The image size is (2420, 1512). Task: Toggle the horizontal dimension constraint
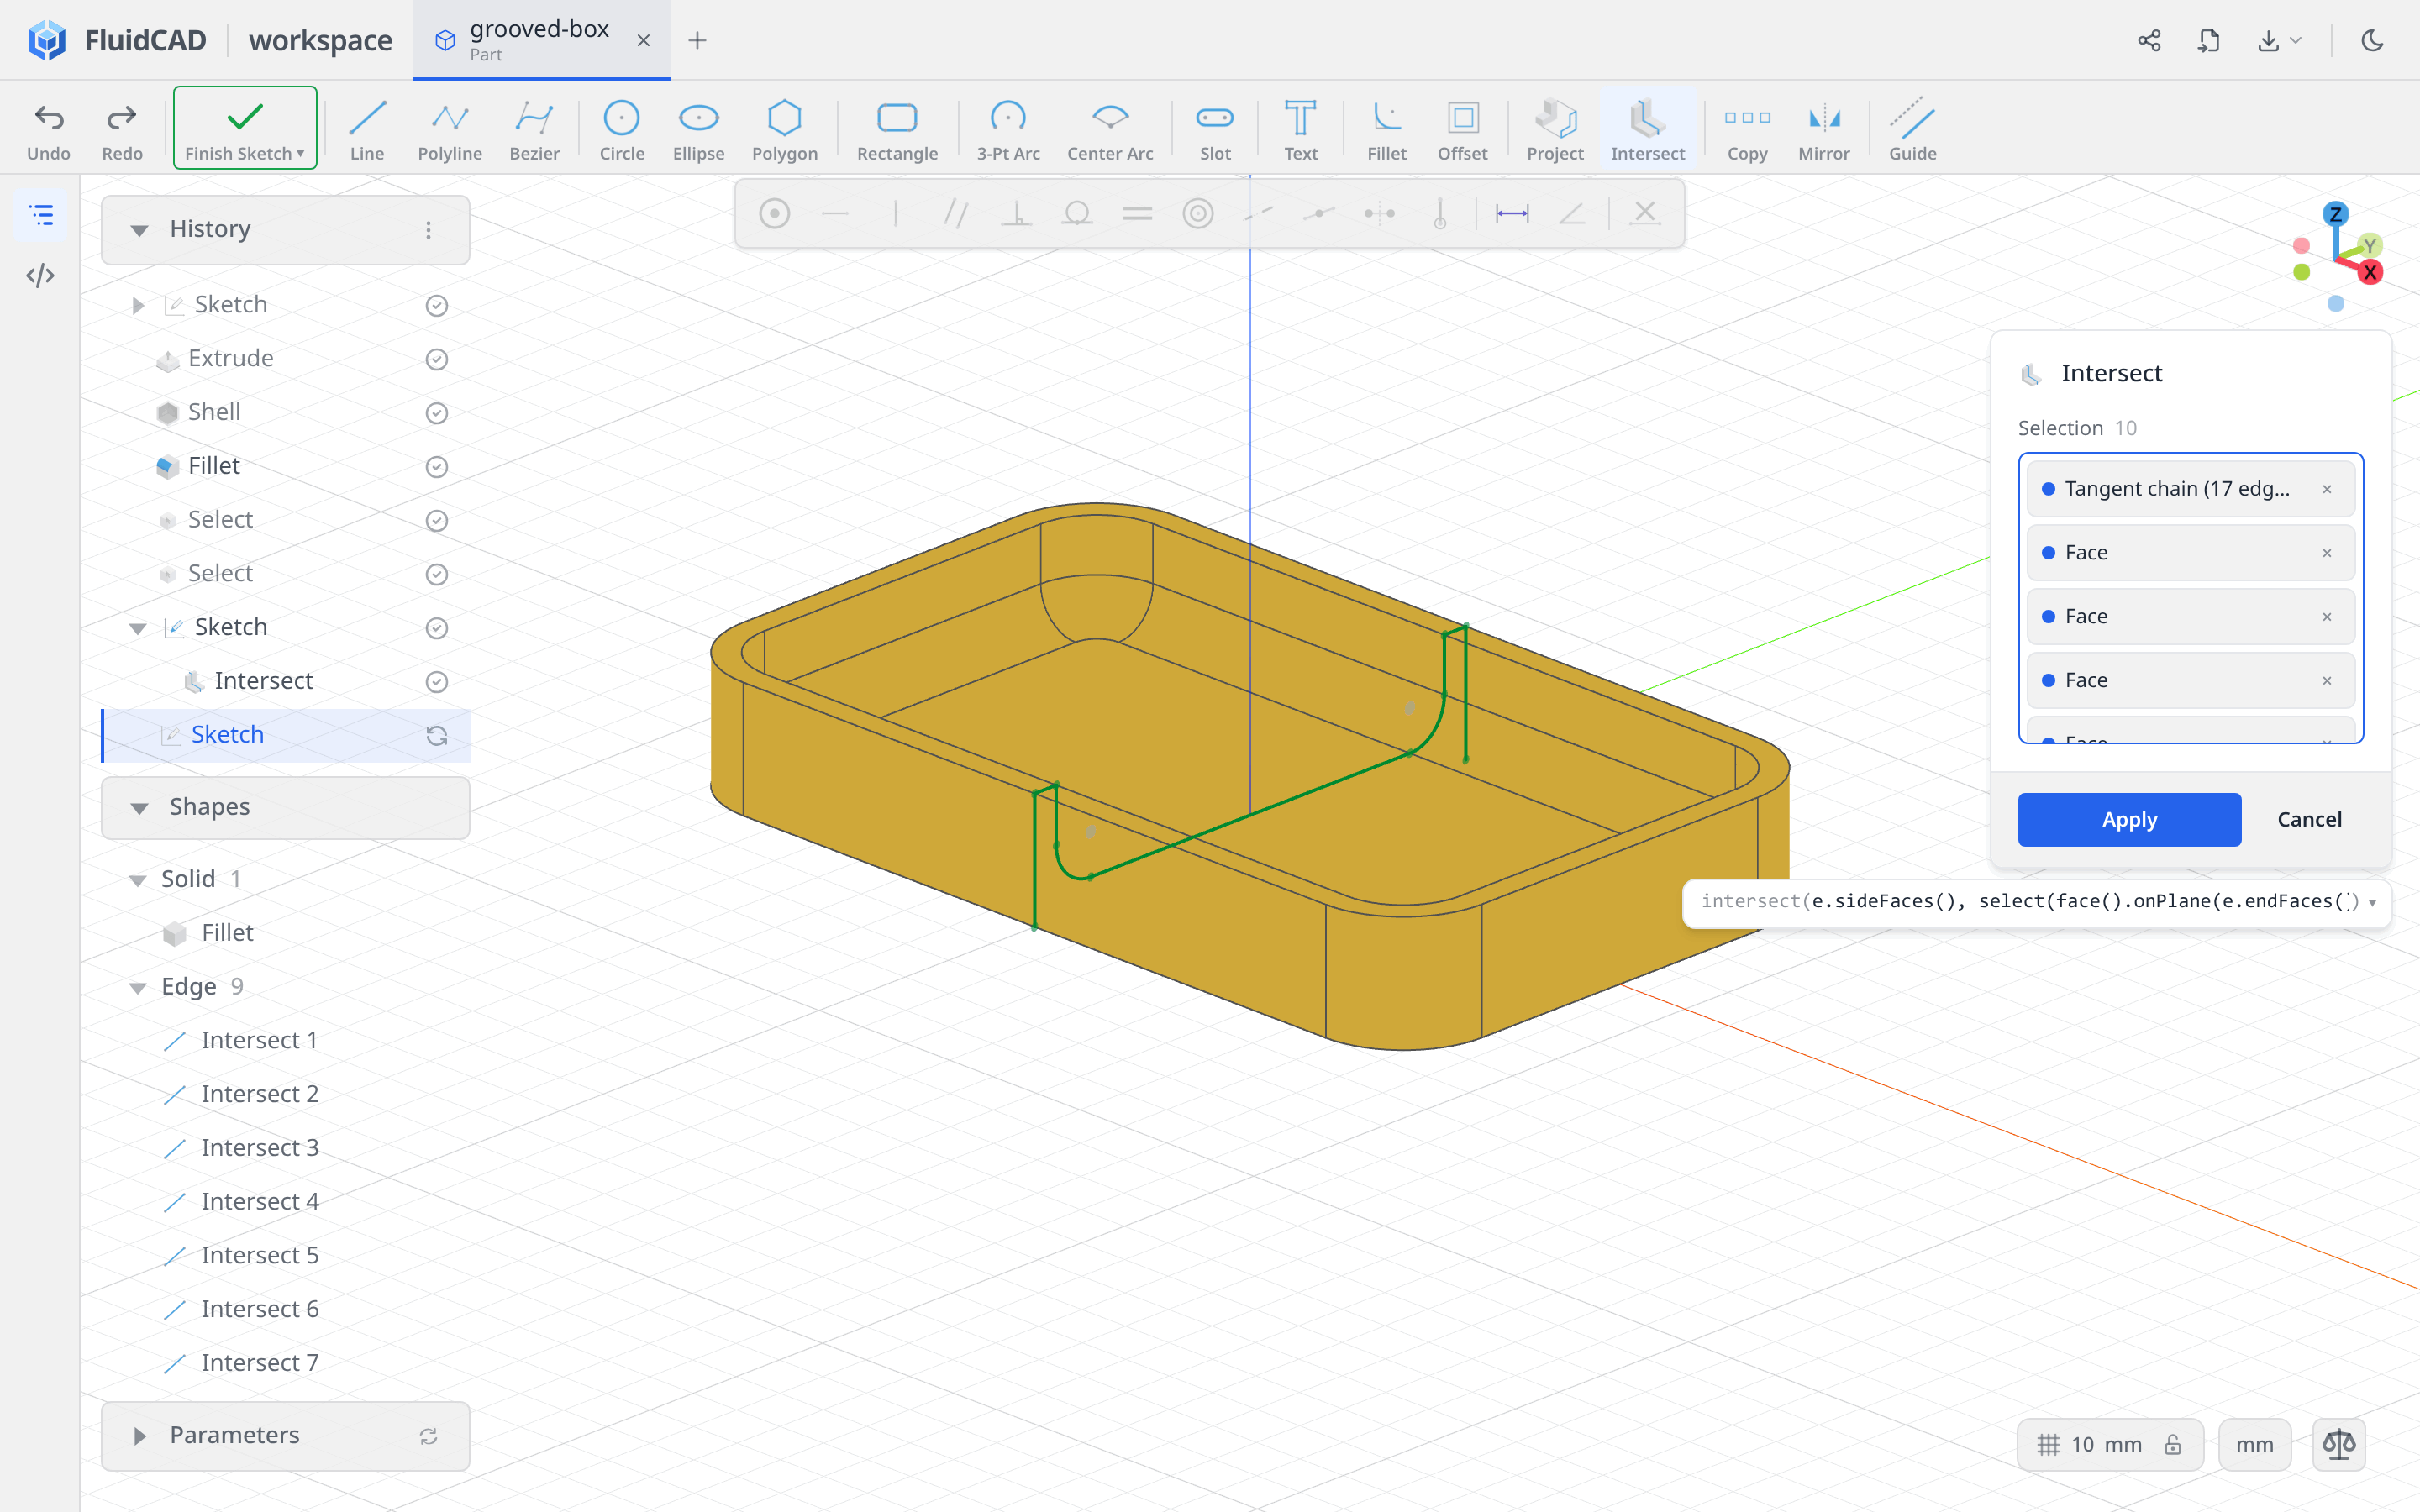(1511, 213)
